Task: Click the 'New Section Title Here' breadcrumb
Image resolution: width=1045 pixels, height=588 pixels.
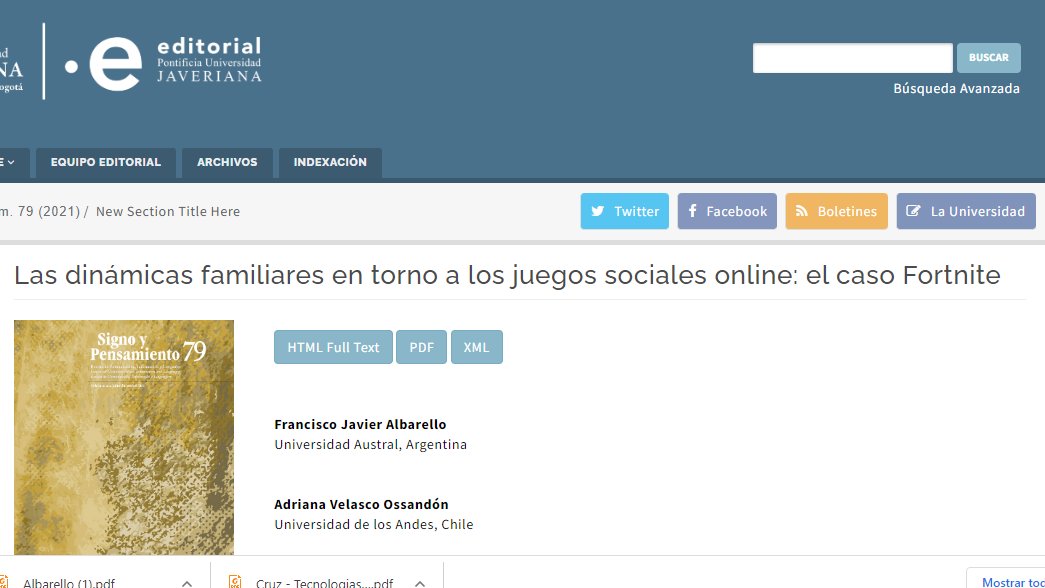Action: [168, 211]
